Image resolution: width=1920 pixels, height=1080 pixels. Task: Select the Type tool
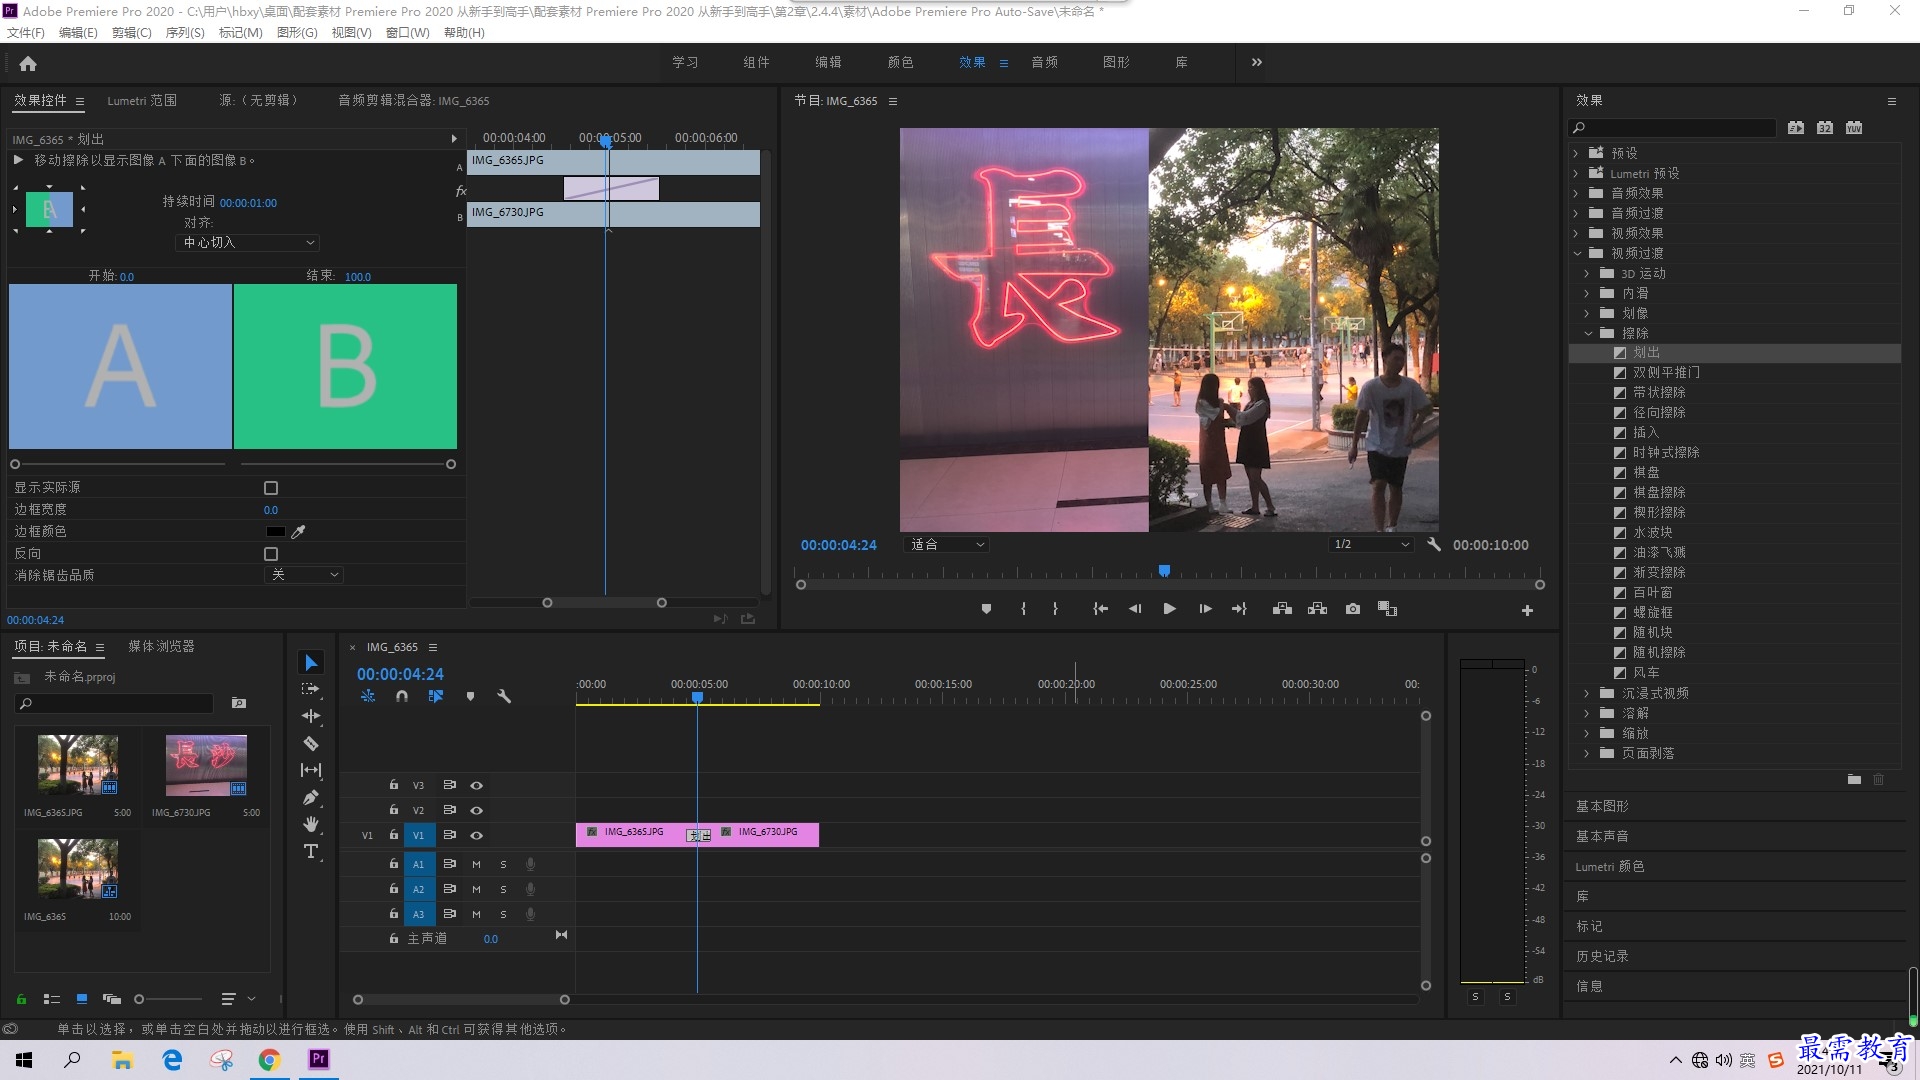311,851
